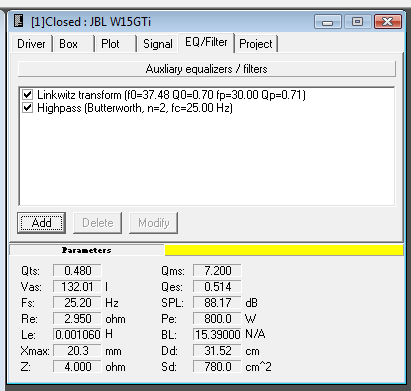Select the Highpass Butterworth fc=25.00 Hz entry

coord(135,108)
